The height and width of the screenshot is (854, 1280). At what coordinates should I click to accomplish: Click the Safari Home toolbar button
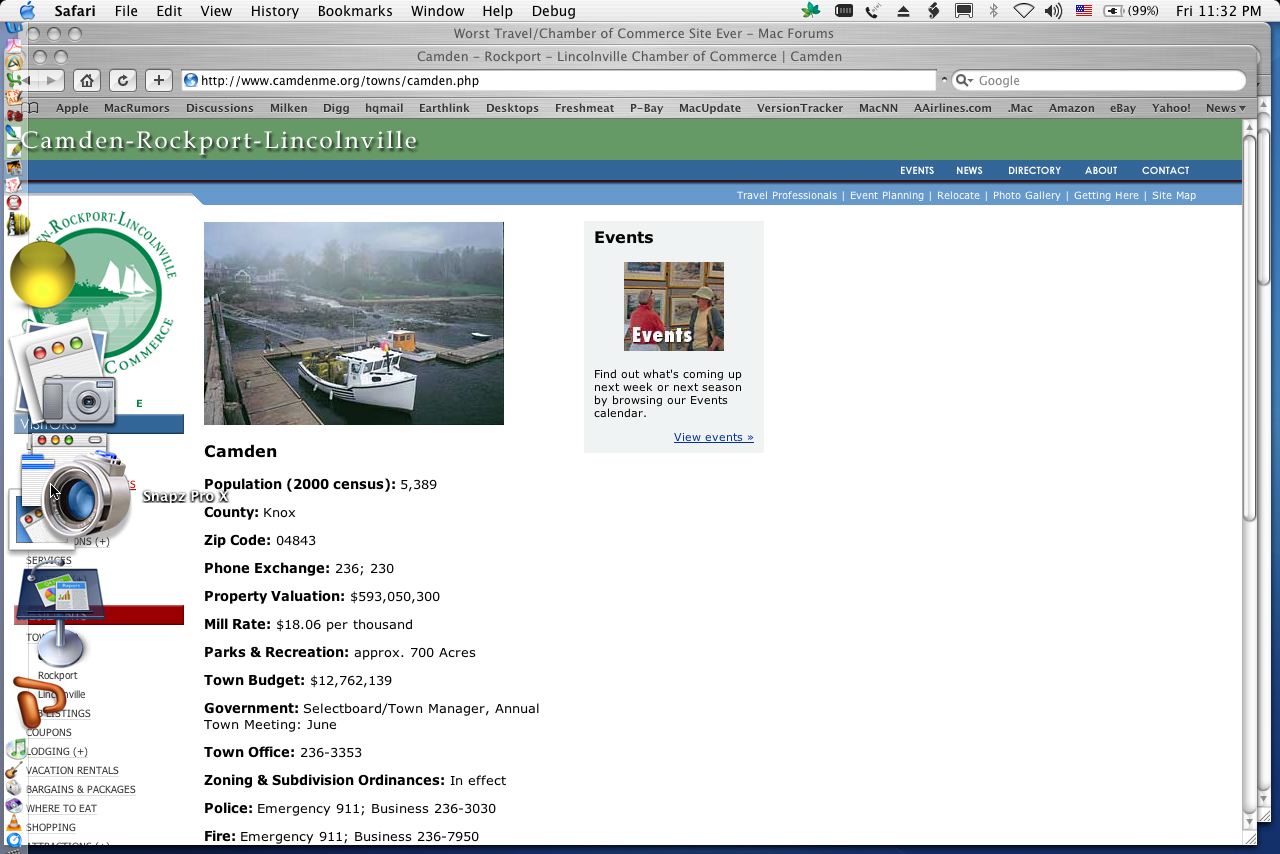(x=87, y=81)
